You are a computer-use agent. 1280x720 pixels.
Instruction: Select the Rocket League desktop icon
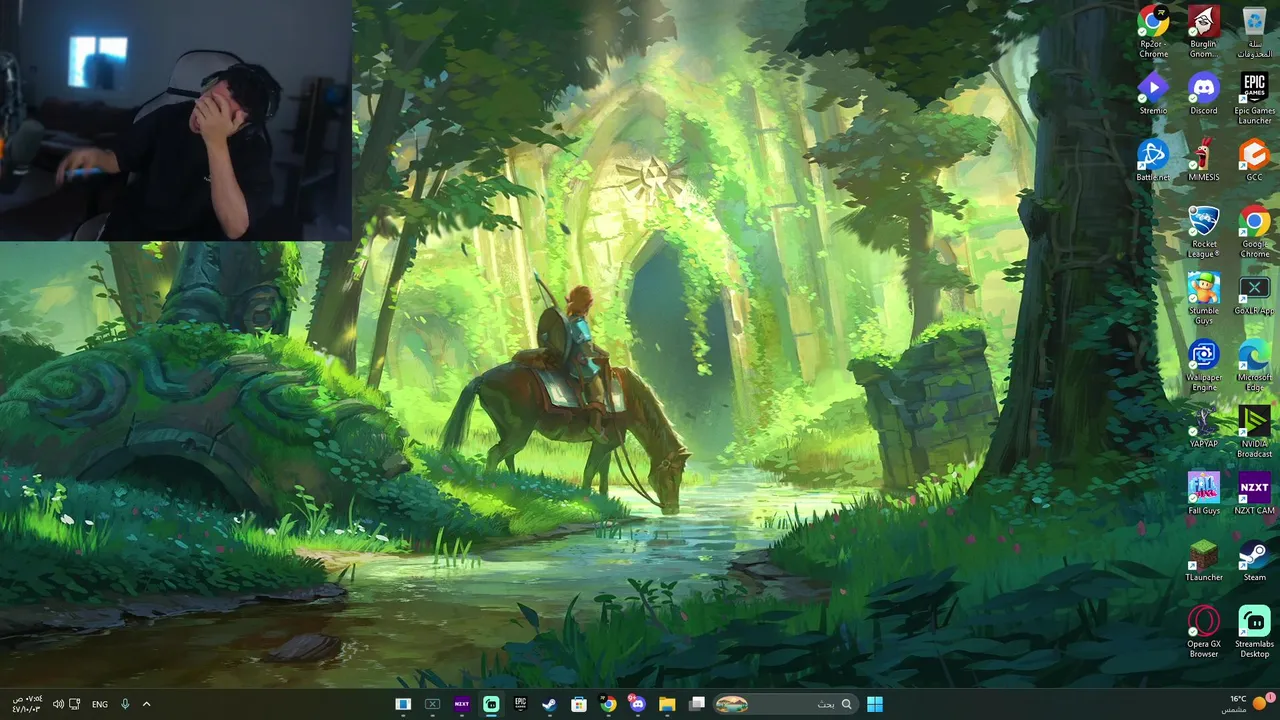click(x=1204, y=231)
